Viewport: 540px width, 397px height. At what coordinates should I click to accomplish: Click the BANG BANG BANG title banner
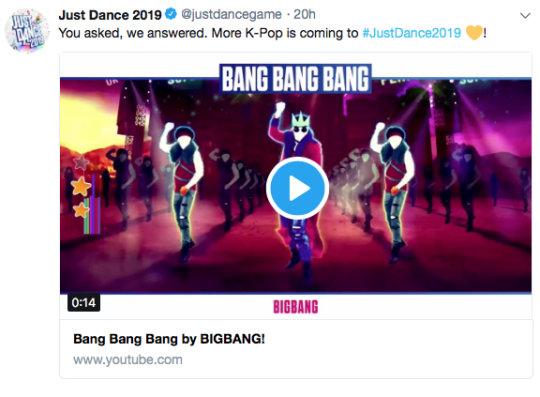pos(295,79)
